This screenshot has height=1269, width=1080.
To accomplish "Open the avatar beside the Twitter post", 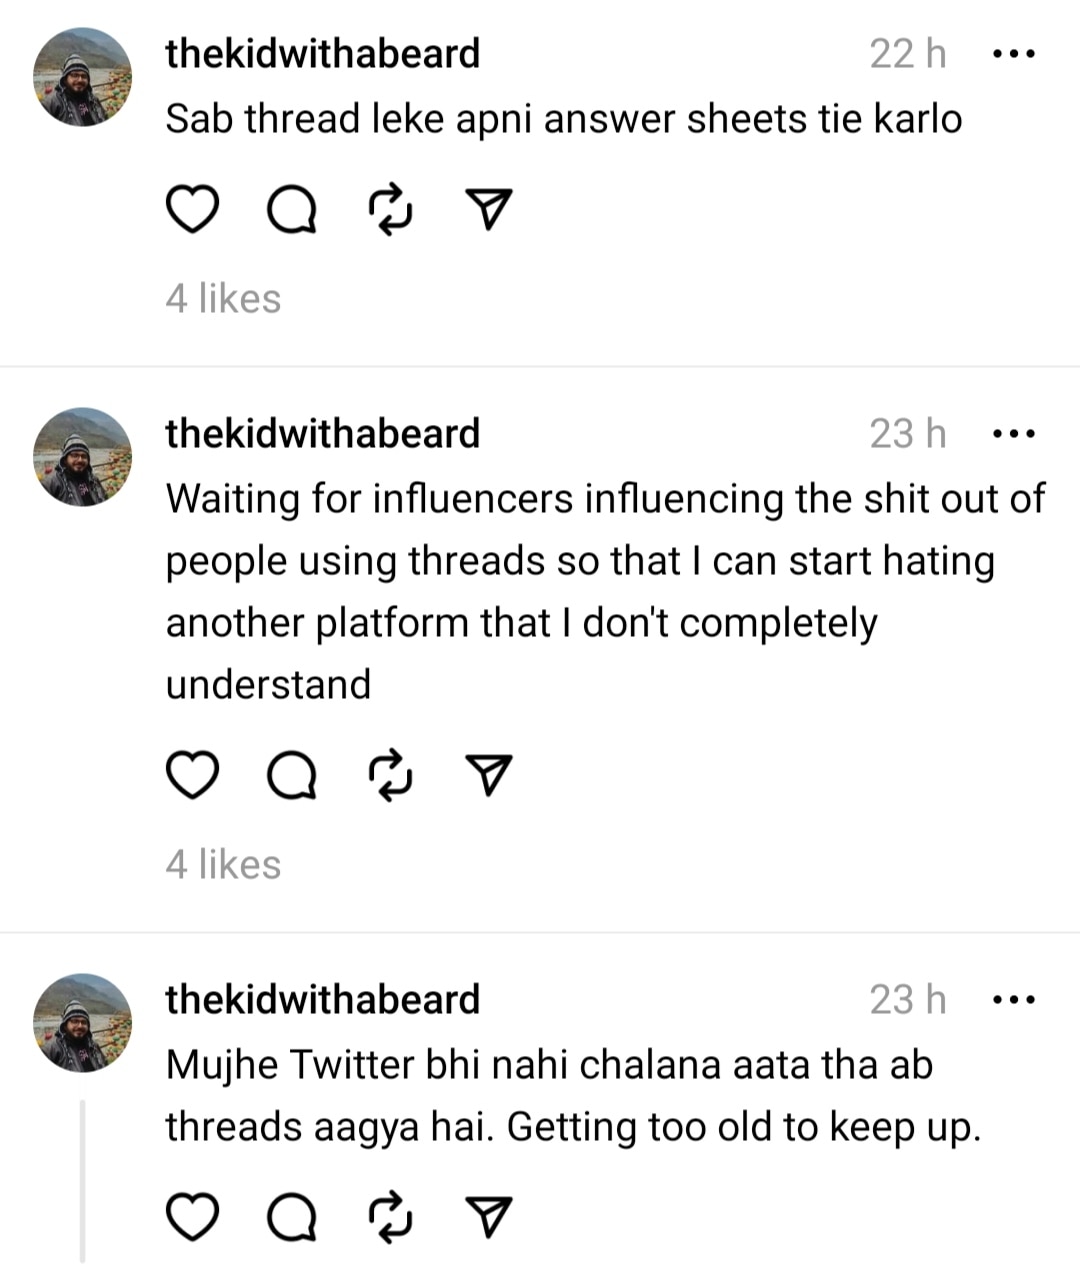I will click(82, 1022).
